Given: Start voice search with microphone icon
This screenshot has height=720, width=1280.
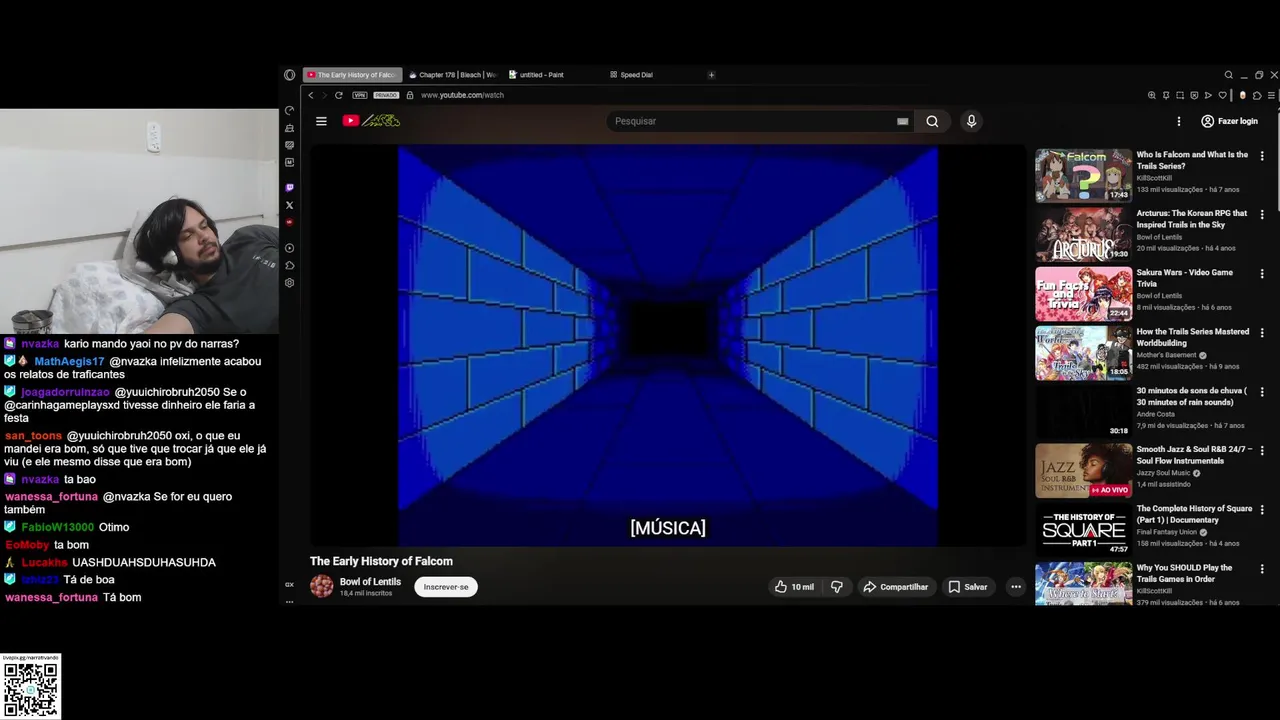Looking at the screenshot, I should coord(971,121).
